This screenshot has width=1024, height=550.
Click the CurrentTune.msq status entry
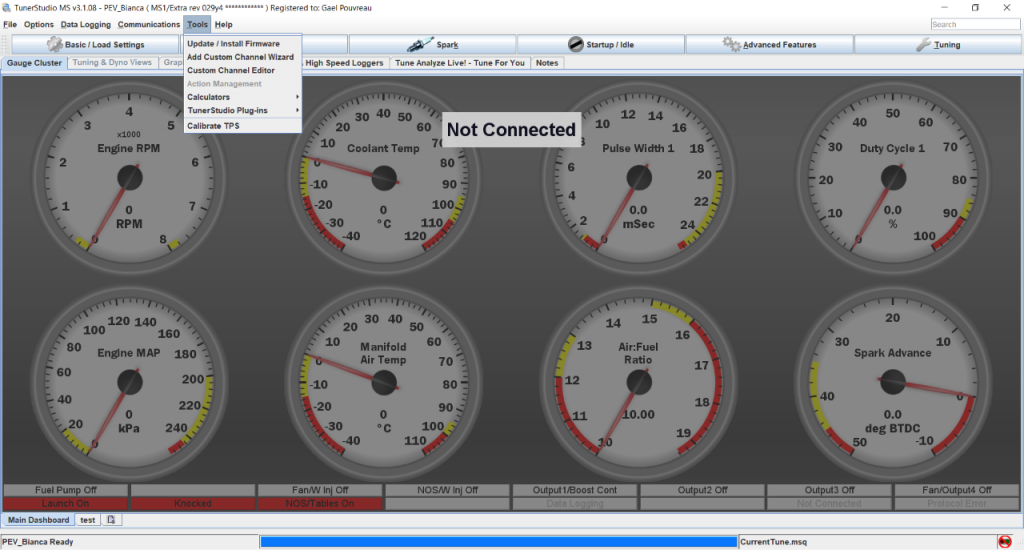tap(773, 542)
